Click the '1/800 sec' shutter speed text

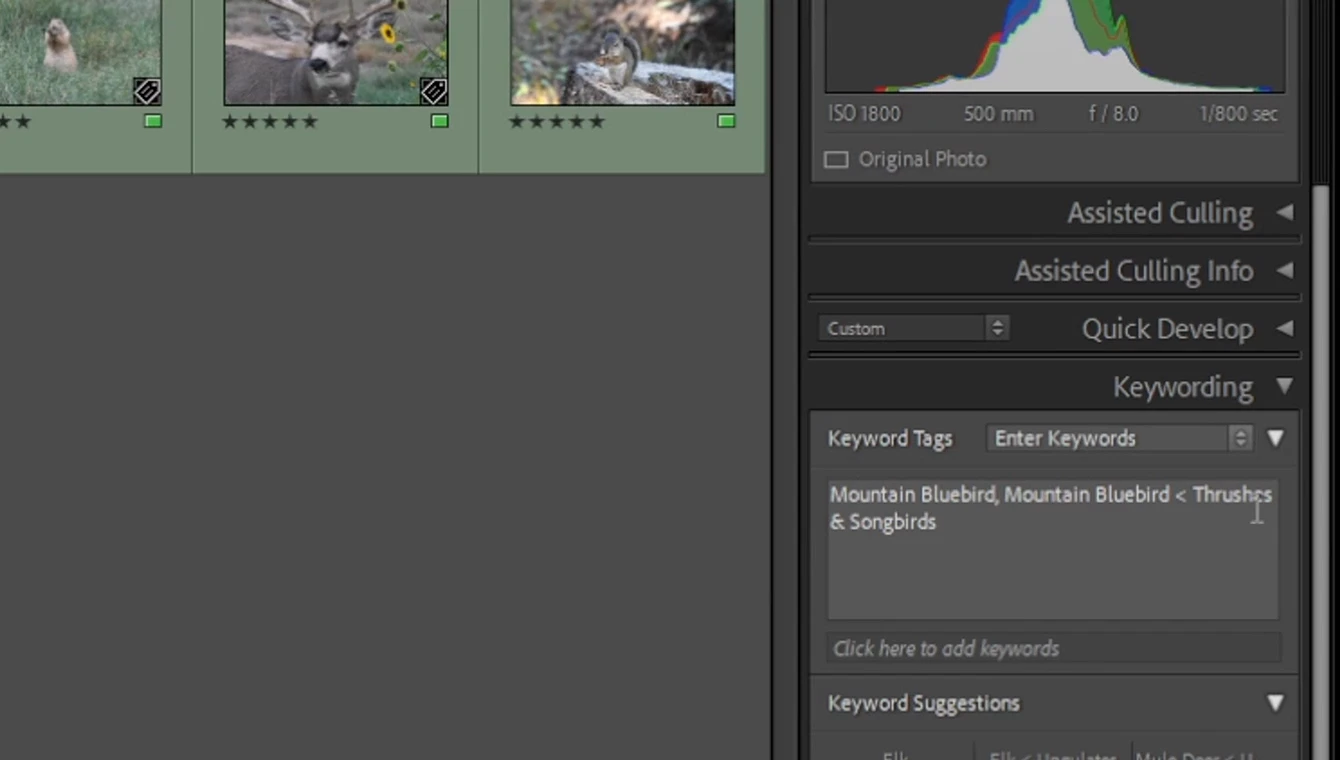pyautogui.click(x=1239, y=114)
